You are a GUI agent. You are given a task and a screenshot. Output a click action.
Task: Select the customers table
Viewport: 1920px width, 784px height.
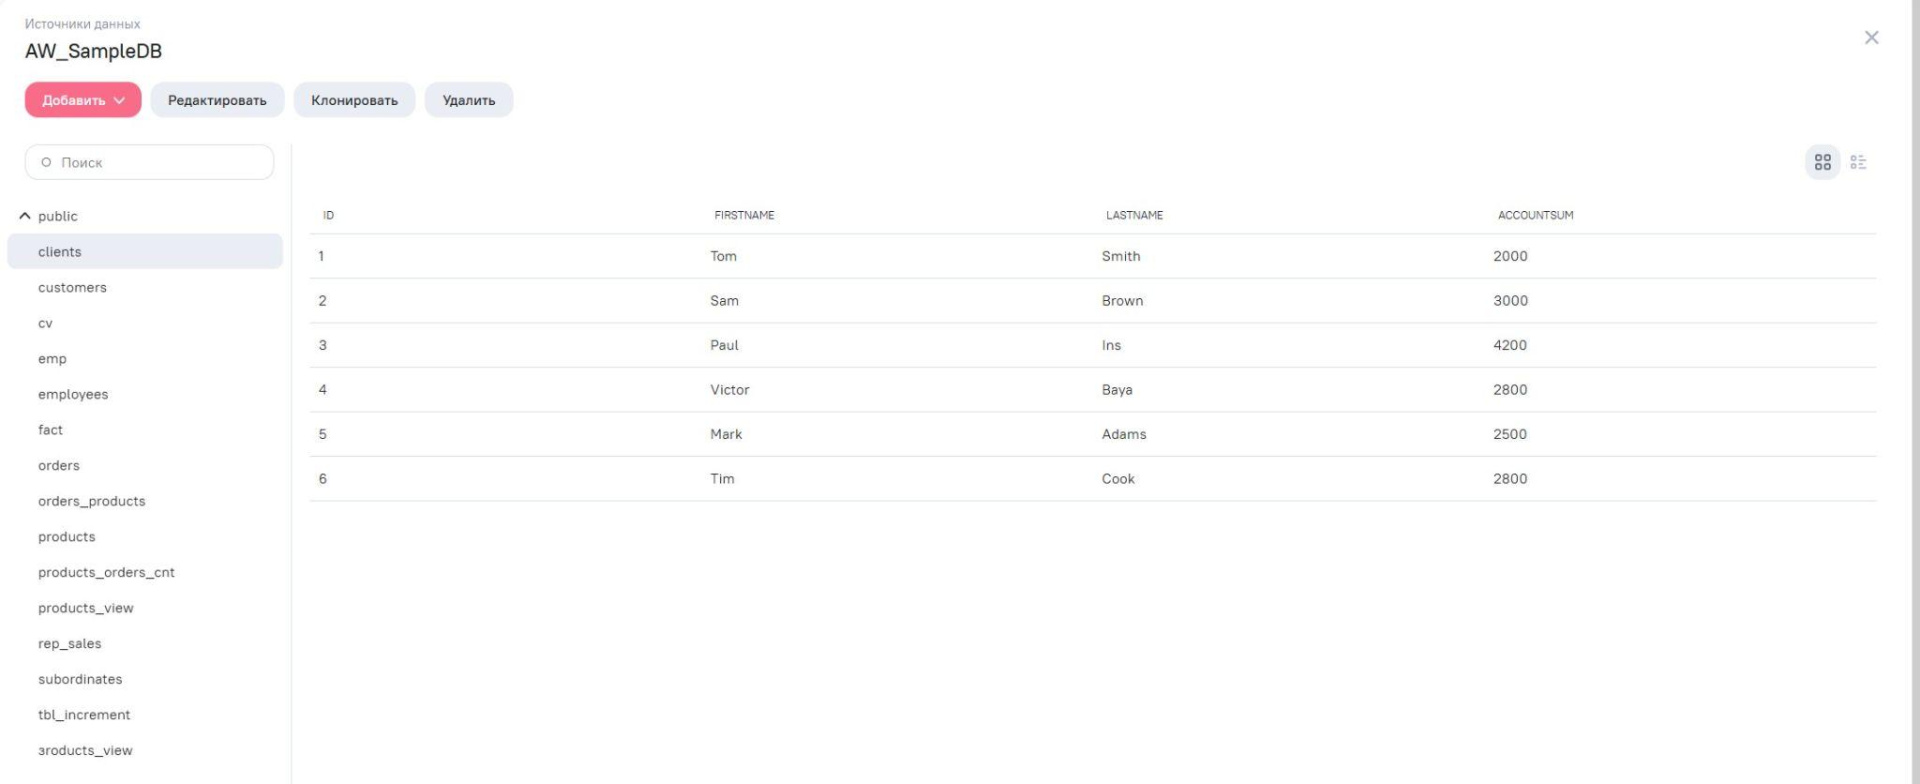[x=72, y=288]
